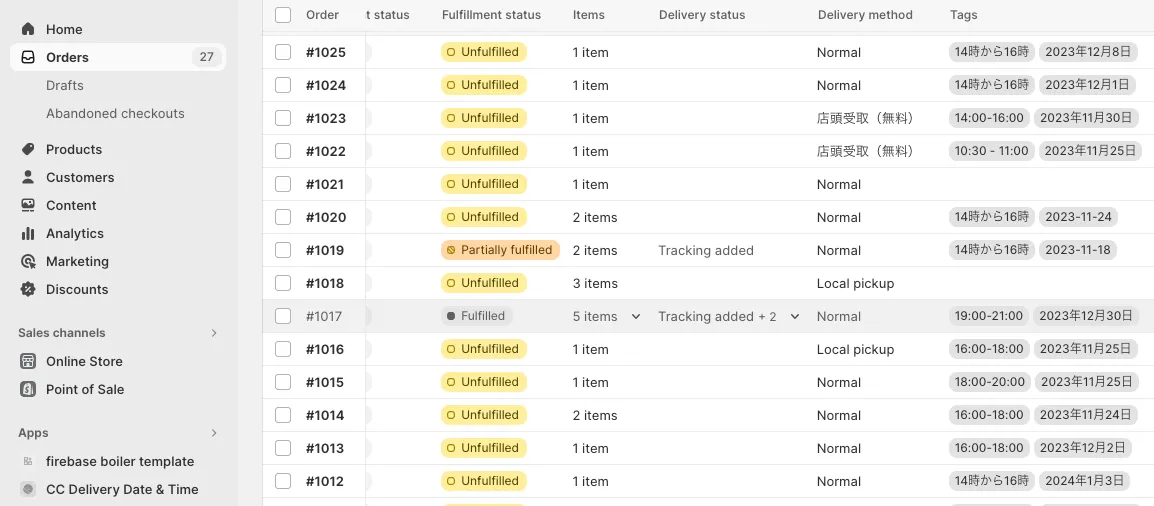Open order #1022 link

[326, 151]
